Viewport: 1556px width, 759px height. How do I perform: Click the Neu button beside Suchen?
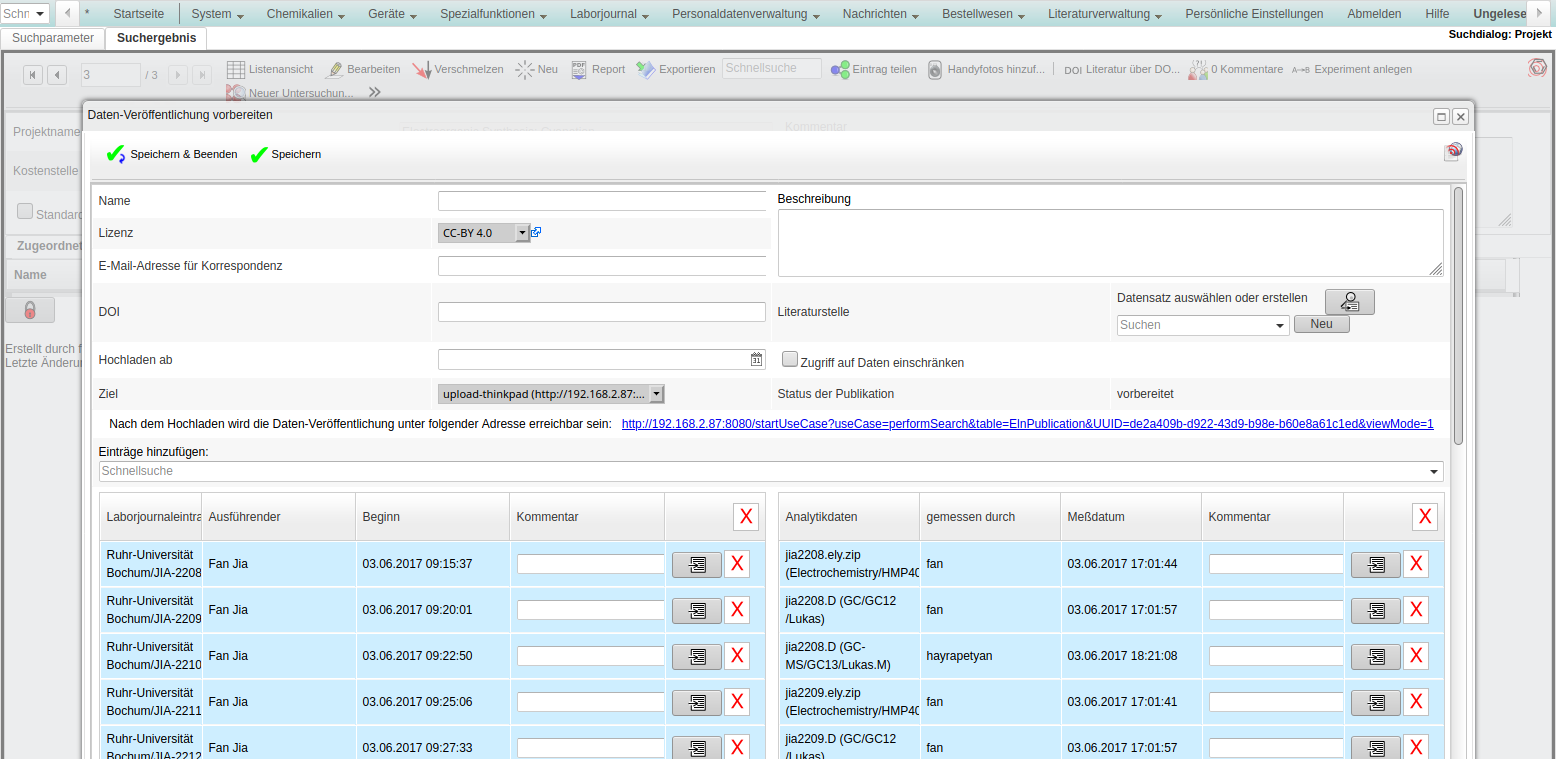(1321, 324)
